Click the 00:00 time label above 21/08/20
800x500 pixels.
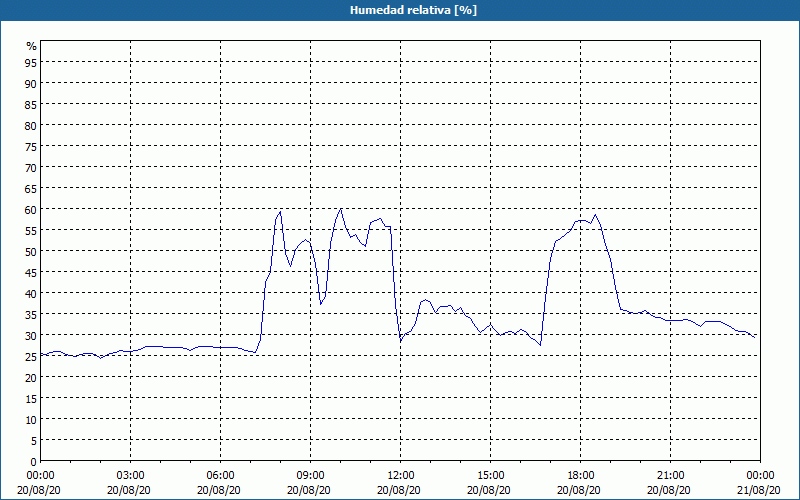760,476
